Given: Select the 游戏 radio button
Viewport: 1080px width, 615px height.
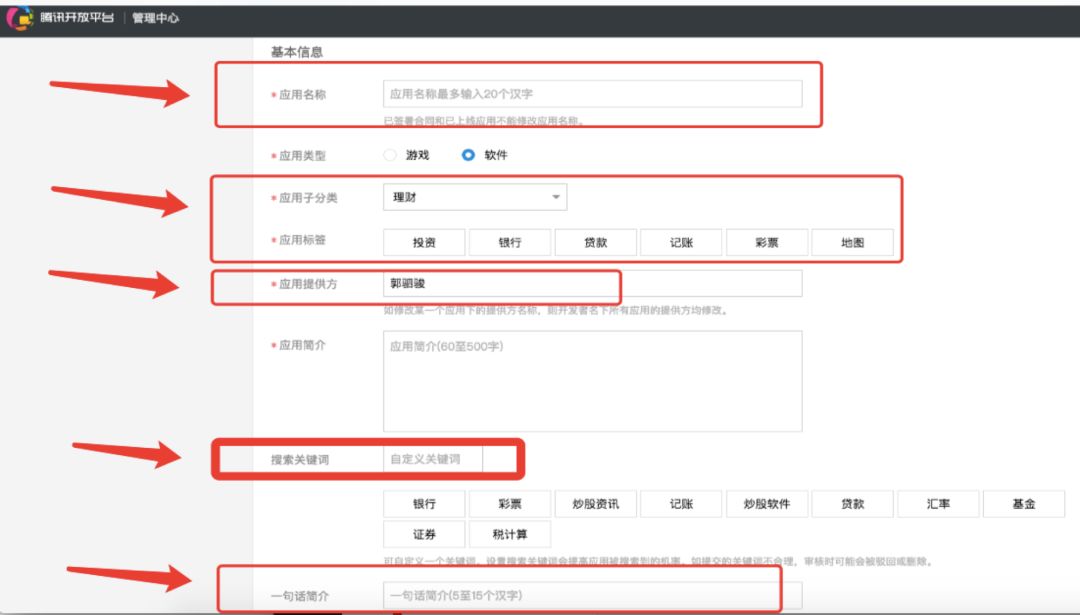Looking at the screenshot, I should (390, 156).
